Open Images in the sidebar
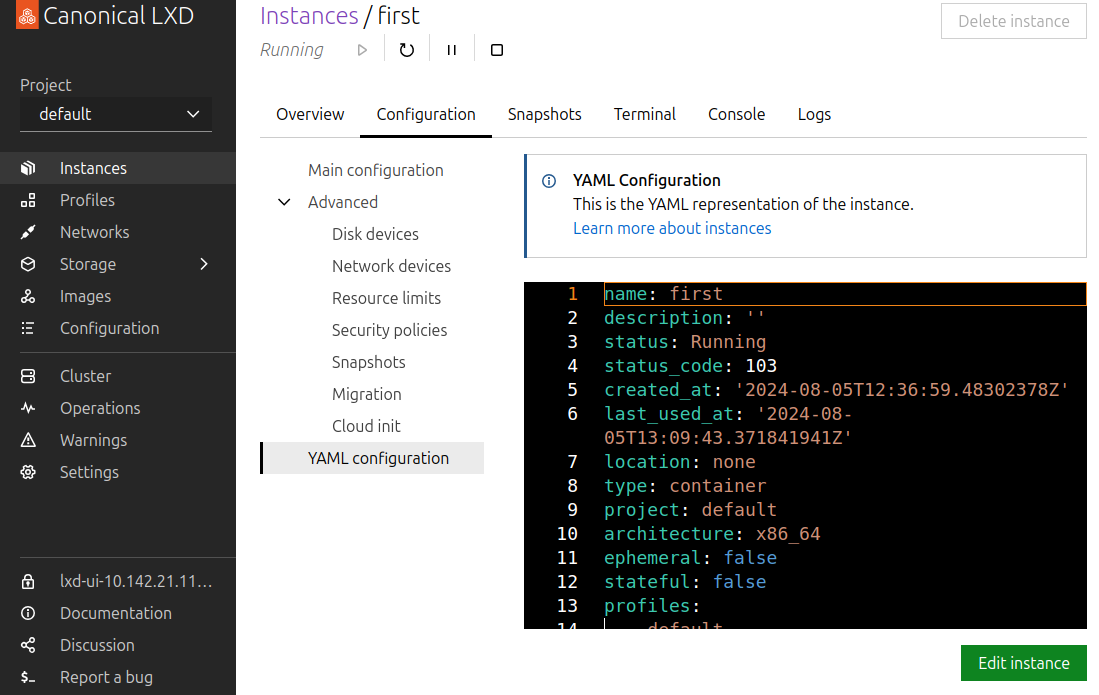This screenshot has width=1099, height=695. (x=85, y=296)
